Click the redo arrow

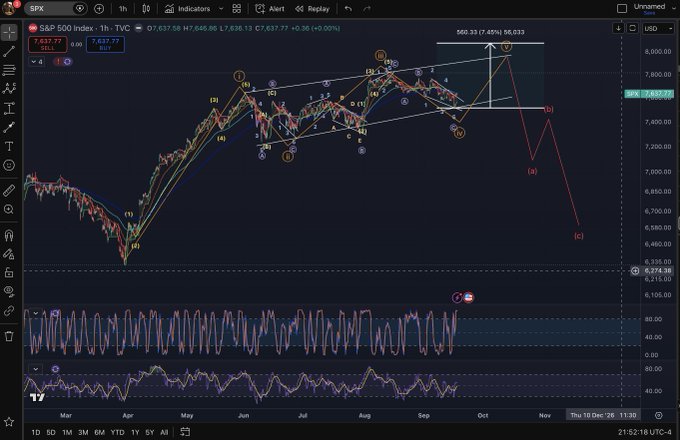(x=367, y=9)
